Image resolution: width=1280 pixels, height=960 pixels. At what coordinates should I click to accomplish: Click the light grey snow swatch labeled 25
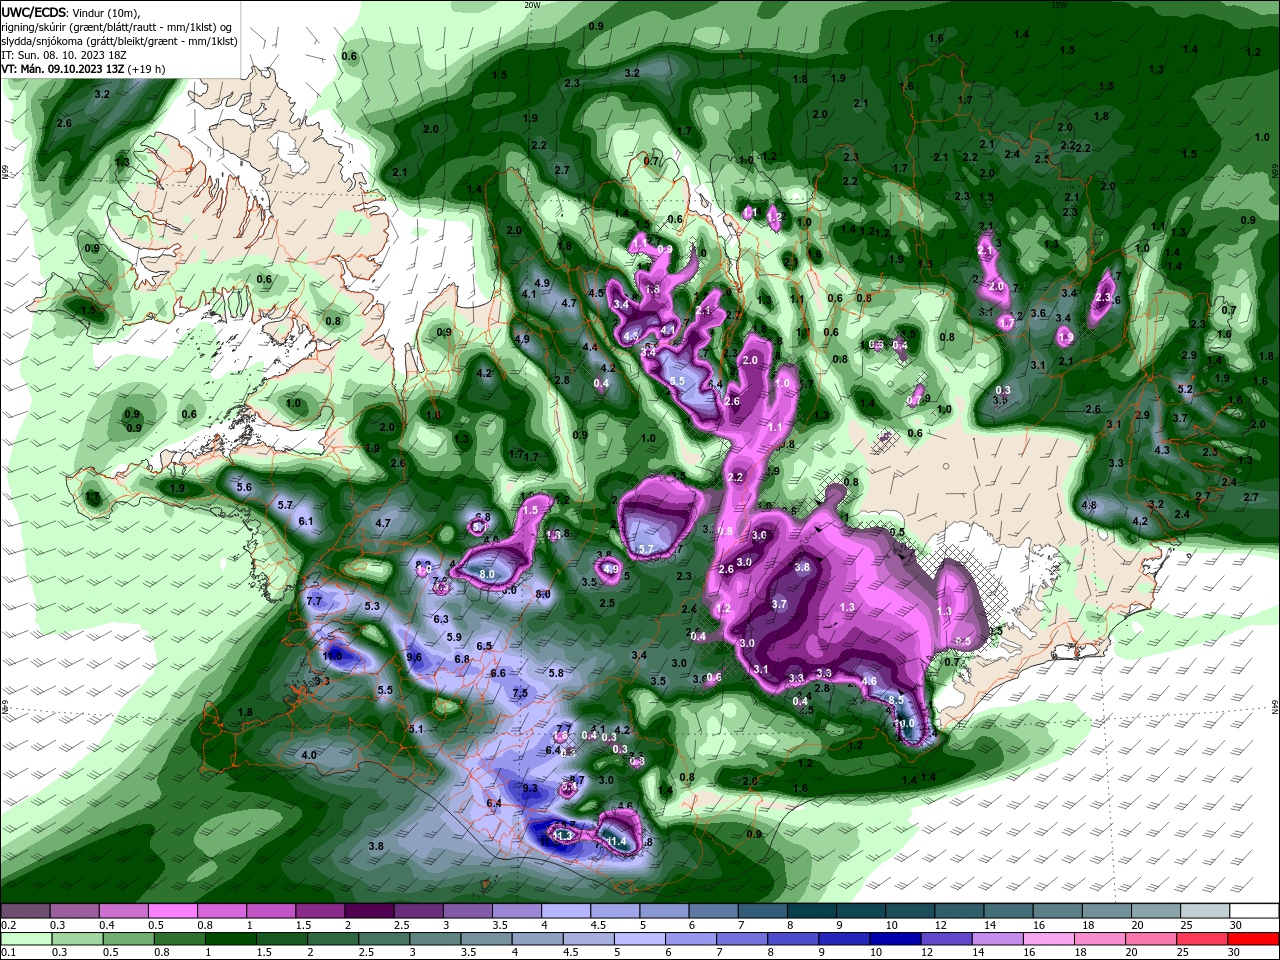point(1206,911)
